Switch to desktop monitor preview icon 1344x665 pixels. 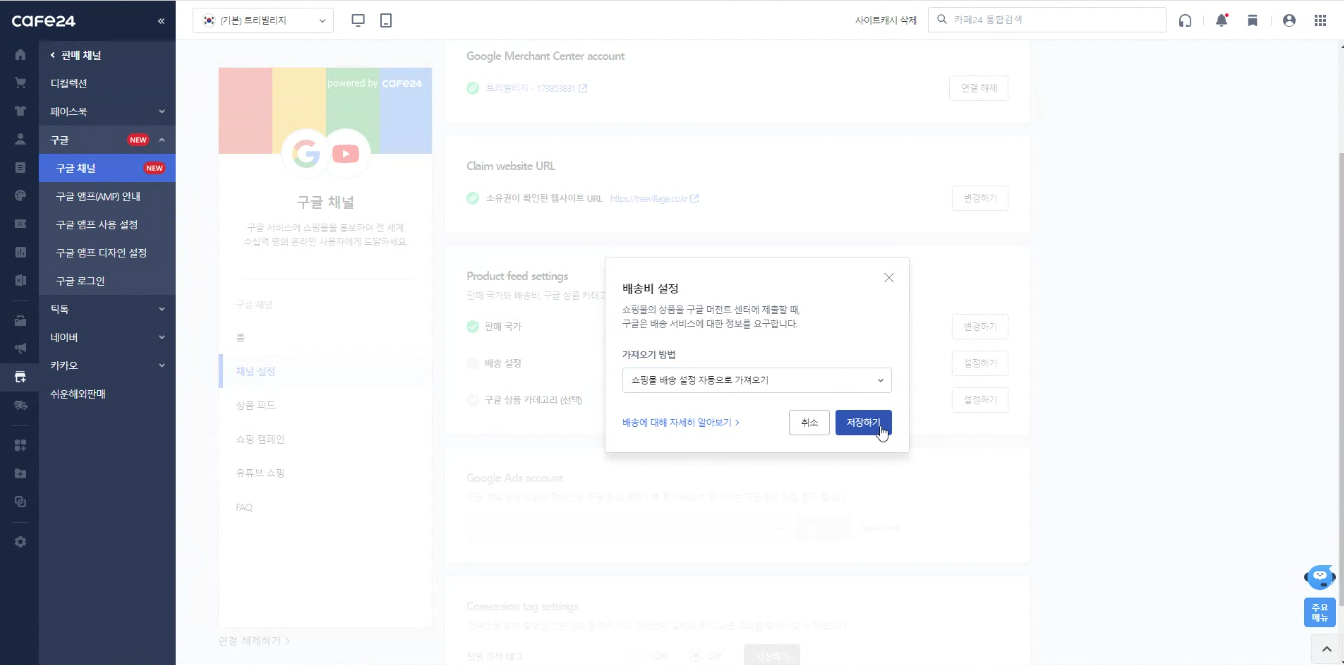pos(359,20)
